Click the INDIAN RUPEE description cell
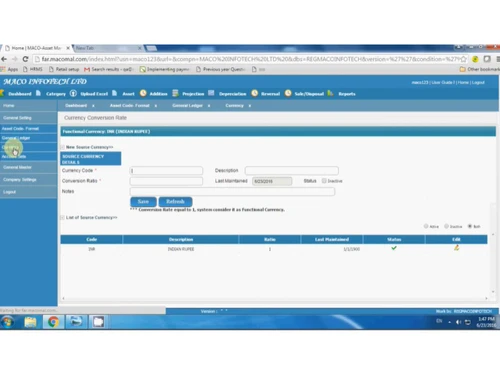Viewport: 500px width, 375px height. 181,249
